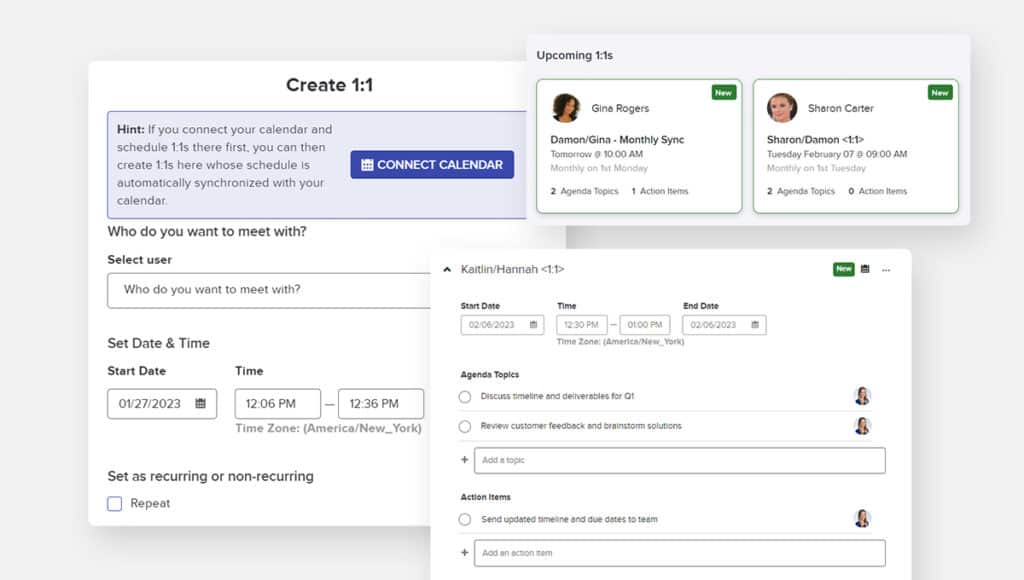Click calendar icon in the End Date field
Image resolution: width=1024 pixels, height=580 pixels.
(756, 325)
